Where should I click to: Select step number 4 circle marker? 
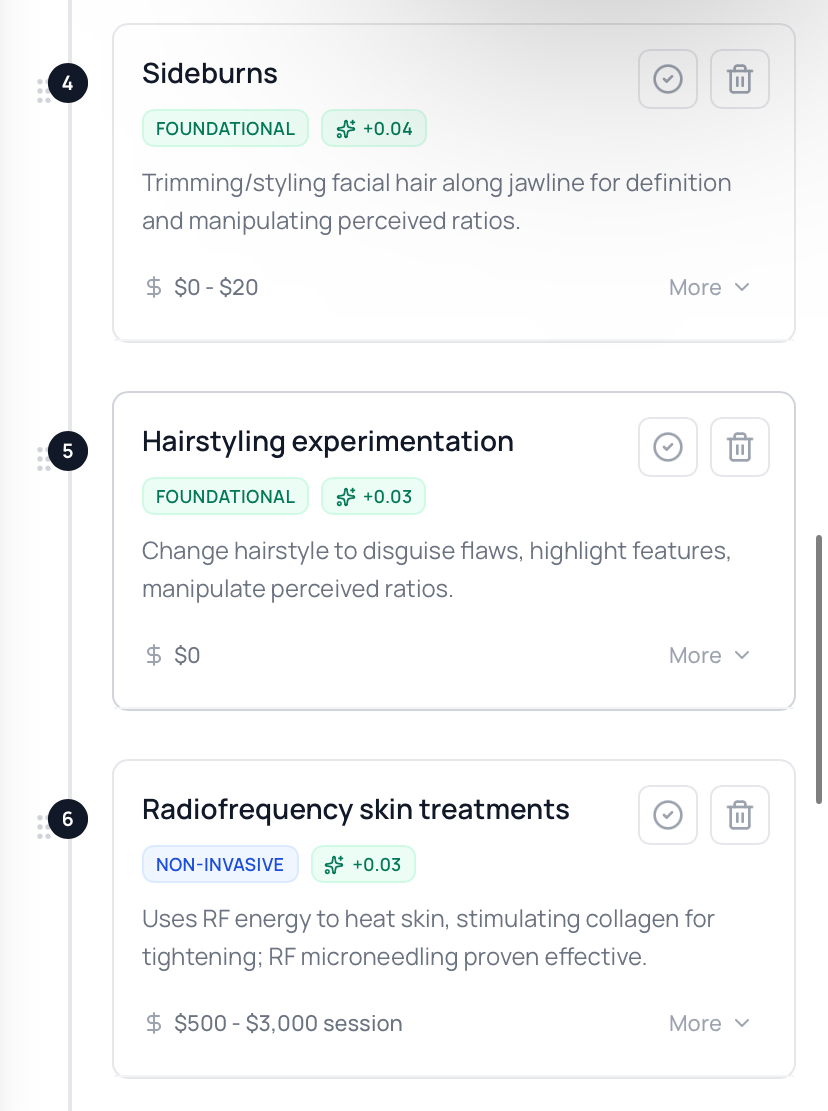point(68,83)
